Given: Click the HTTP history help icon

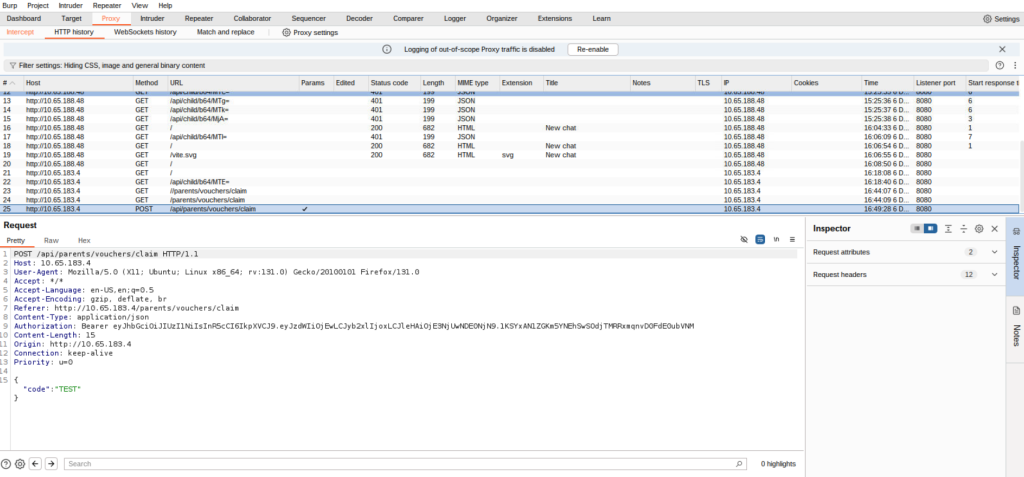Looking at the screenshot, I should pos(999,64).
